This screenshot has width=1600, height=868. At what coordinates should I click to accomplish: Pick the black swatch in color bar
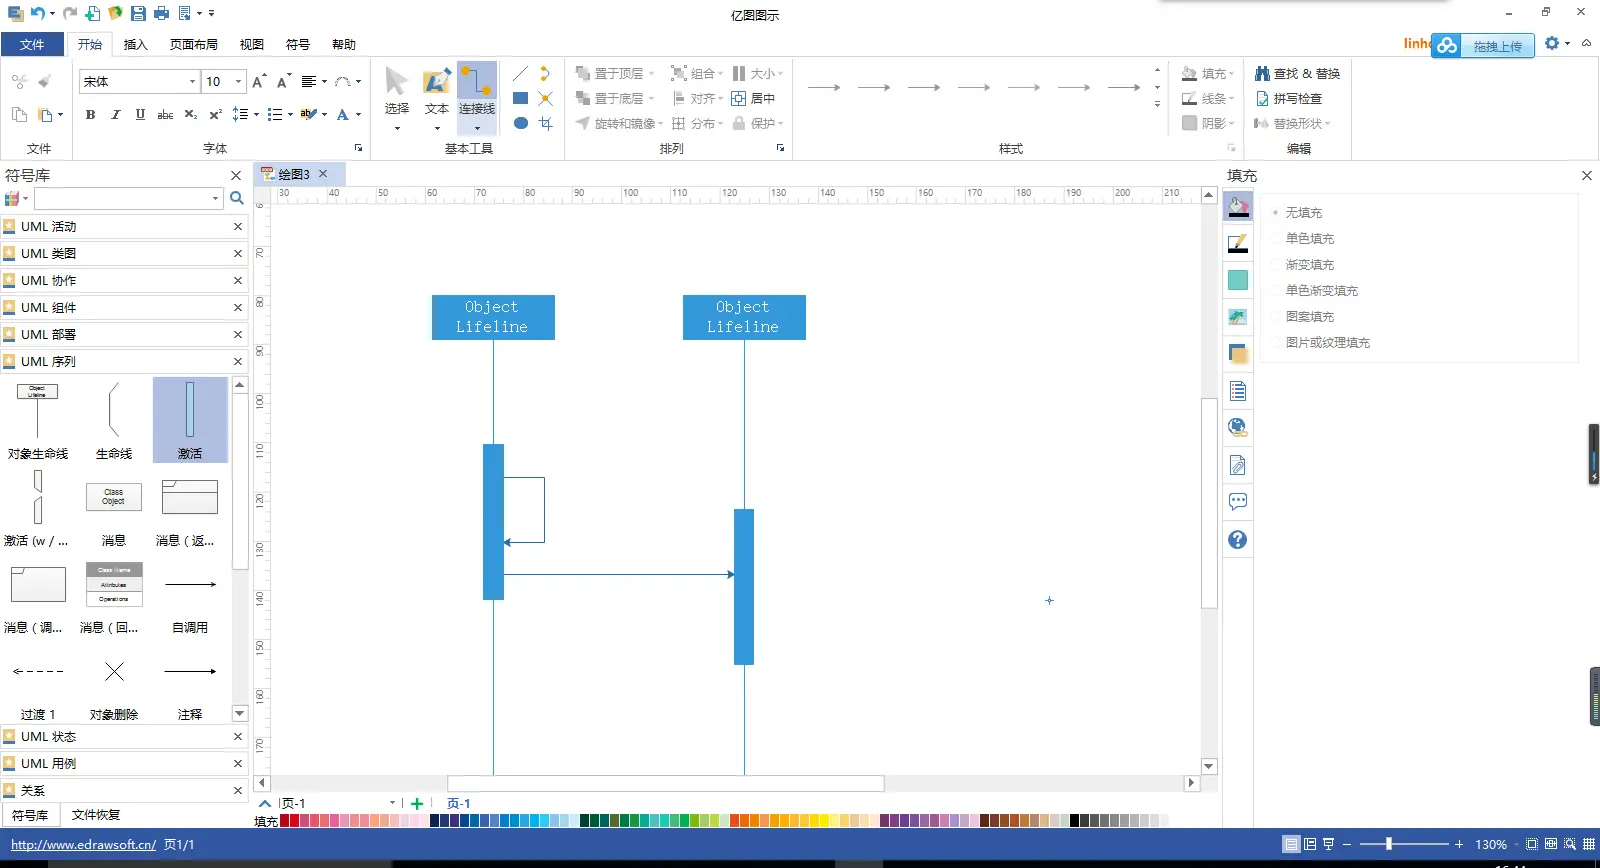click(x=1075, y=820)
